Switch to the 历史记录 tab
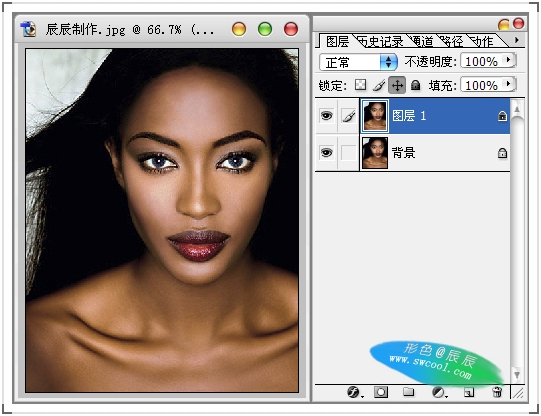The width and height of the screenshot is (541, 416). coord(381,42)
